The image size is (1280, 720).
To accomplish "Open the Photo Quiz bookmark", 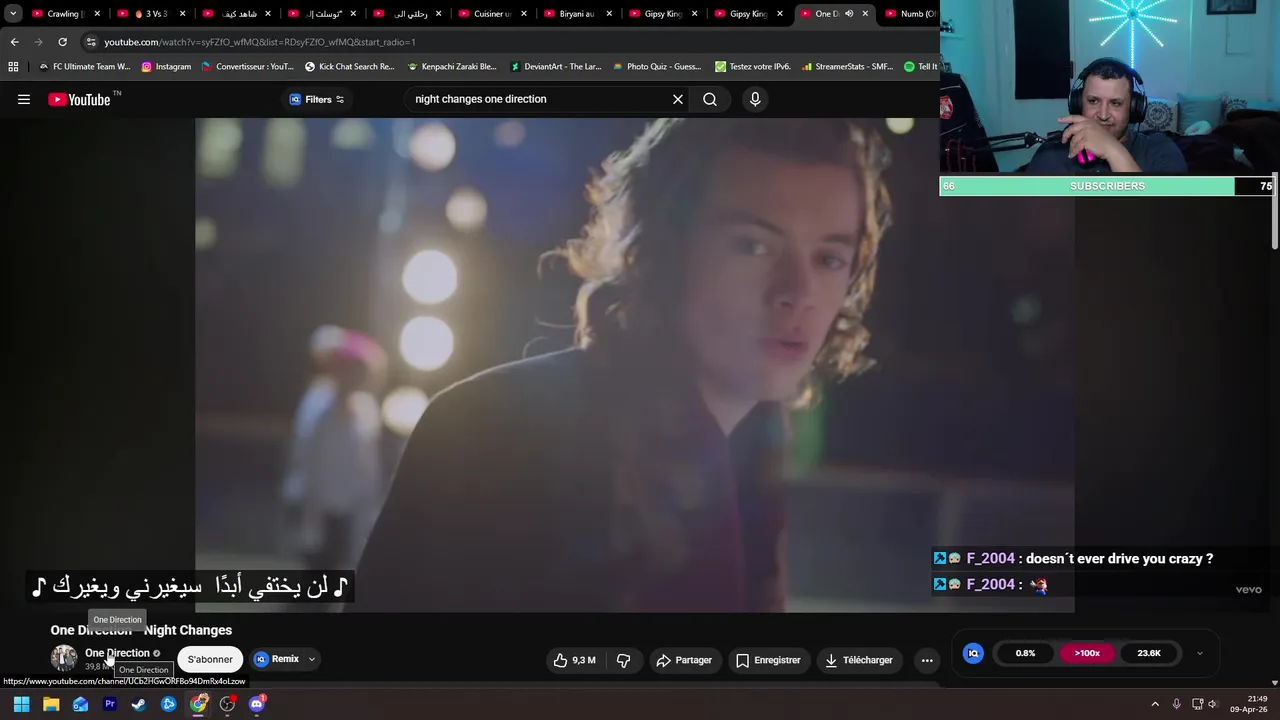I will coord(657,67).
